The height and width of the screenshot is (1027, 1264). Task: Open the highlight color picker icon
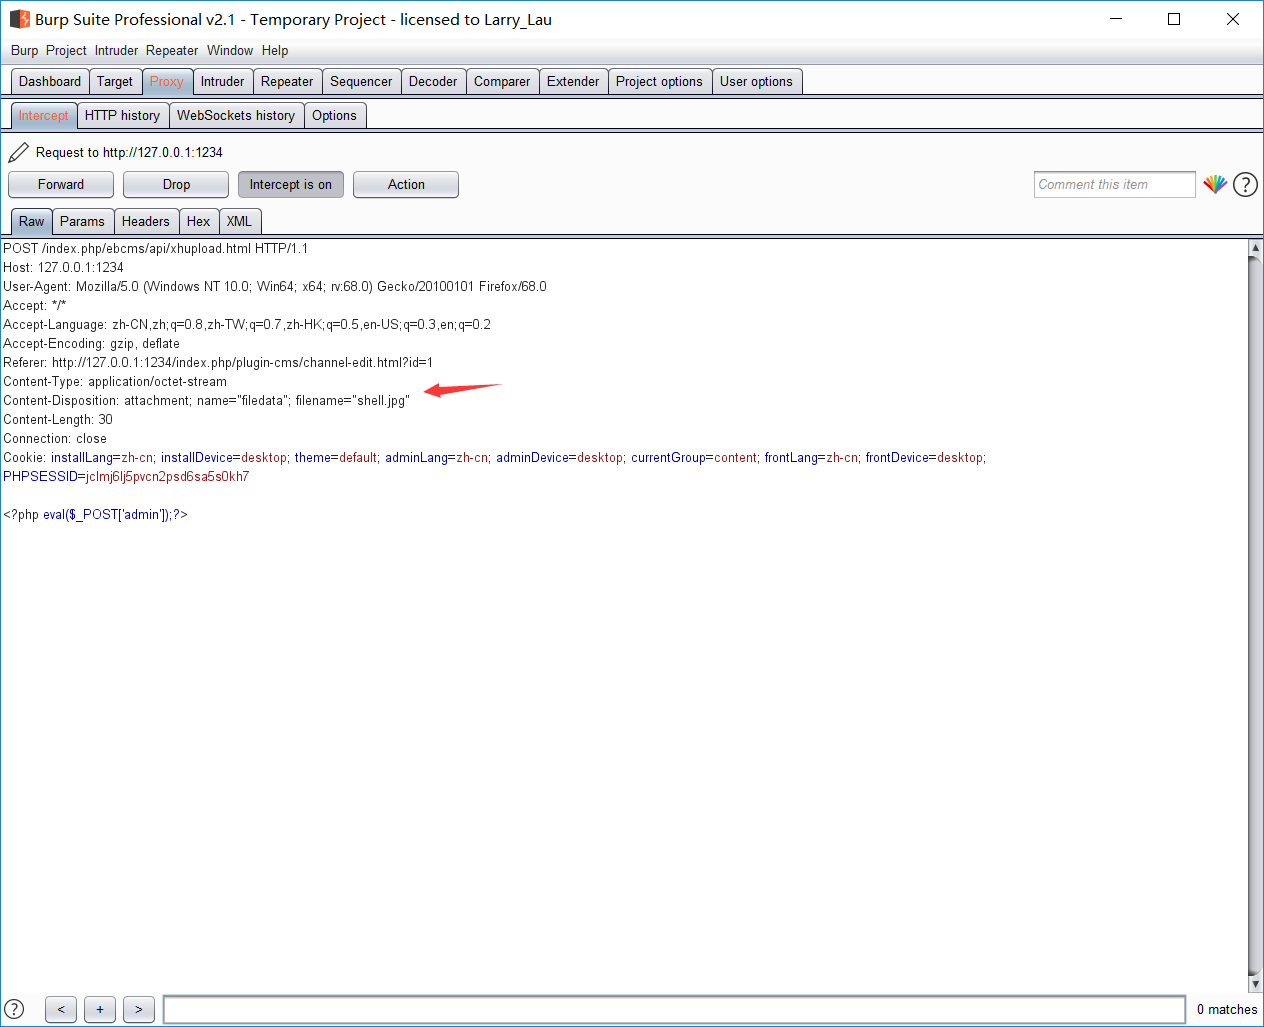[x=1215, y=184]
